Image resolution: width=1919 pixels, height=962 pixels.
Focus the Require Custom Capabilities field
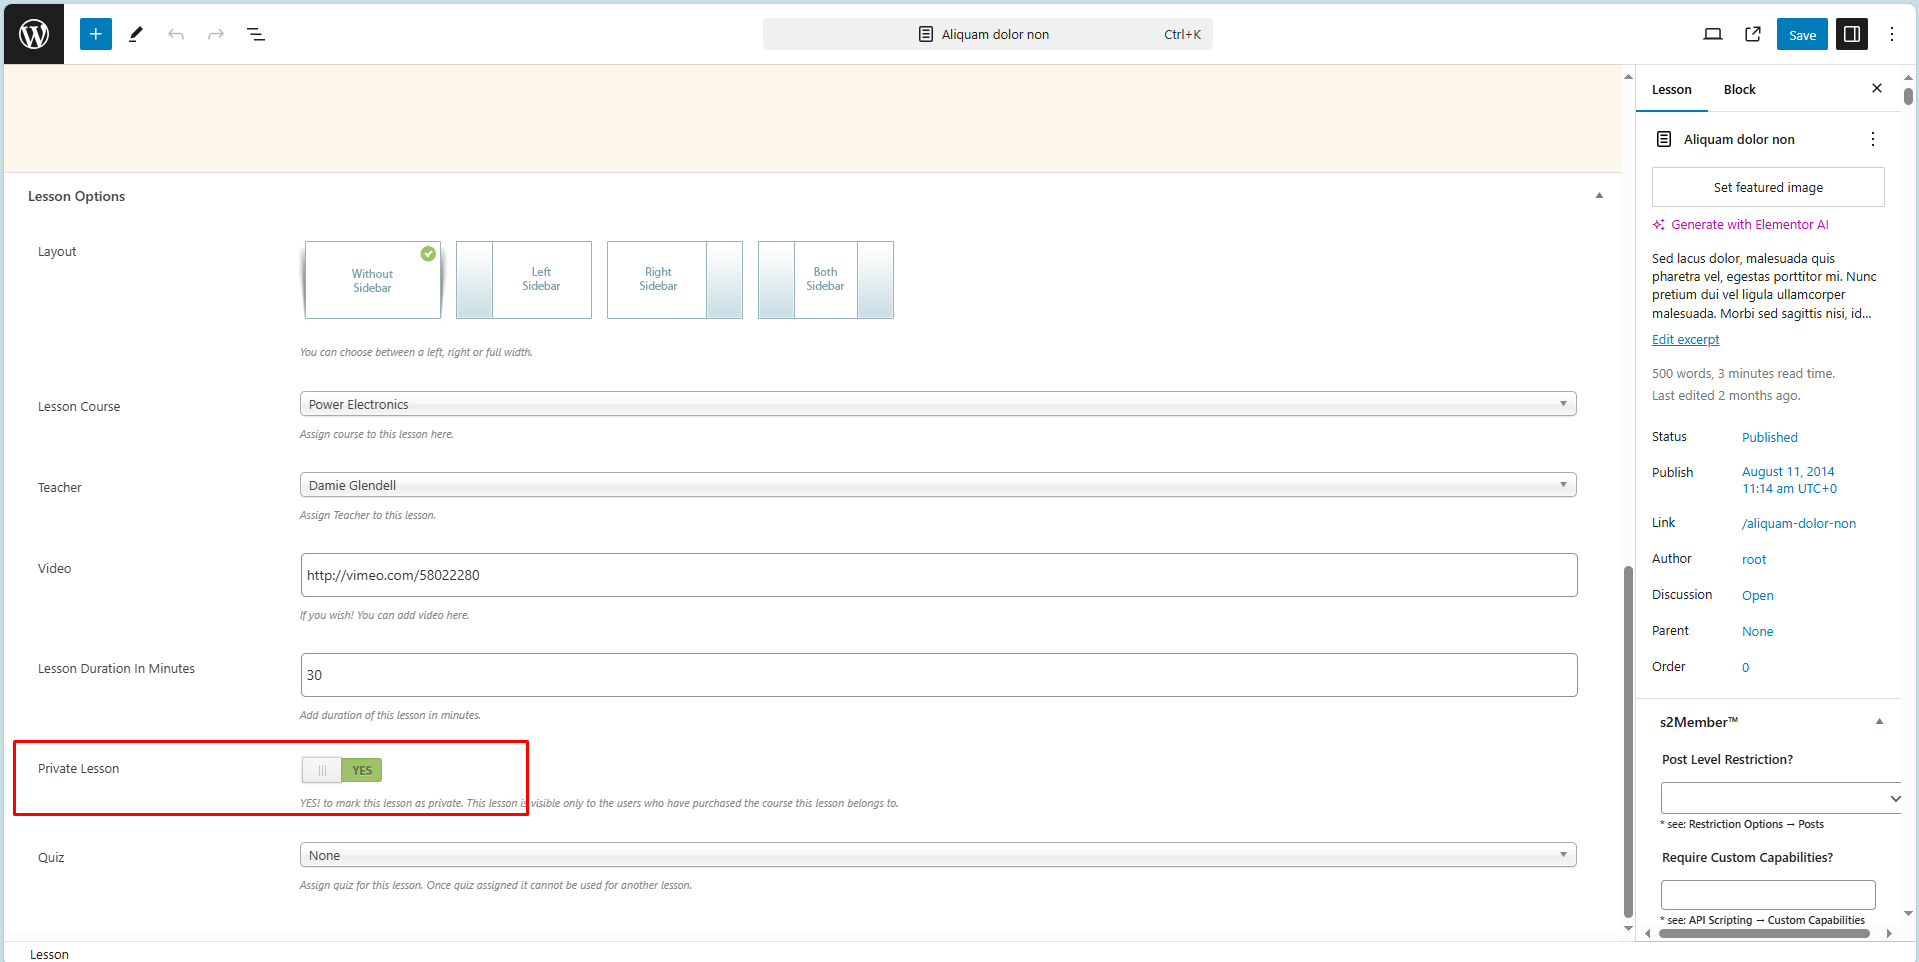(x=1768, y=894)
